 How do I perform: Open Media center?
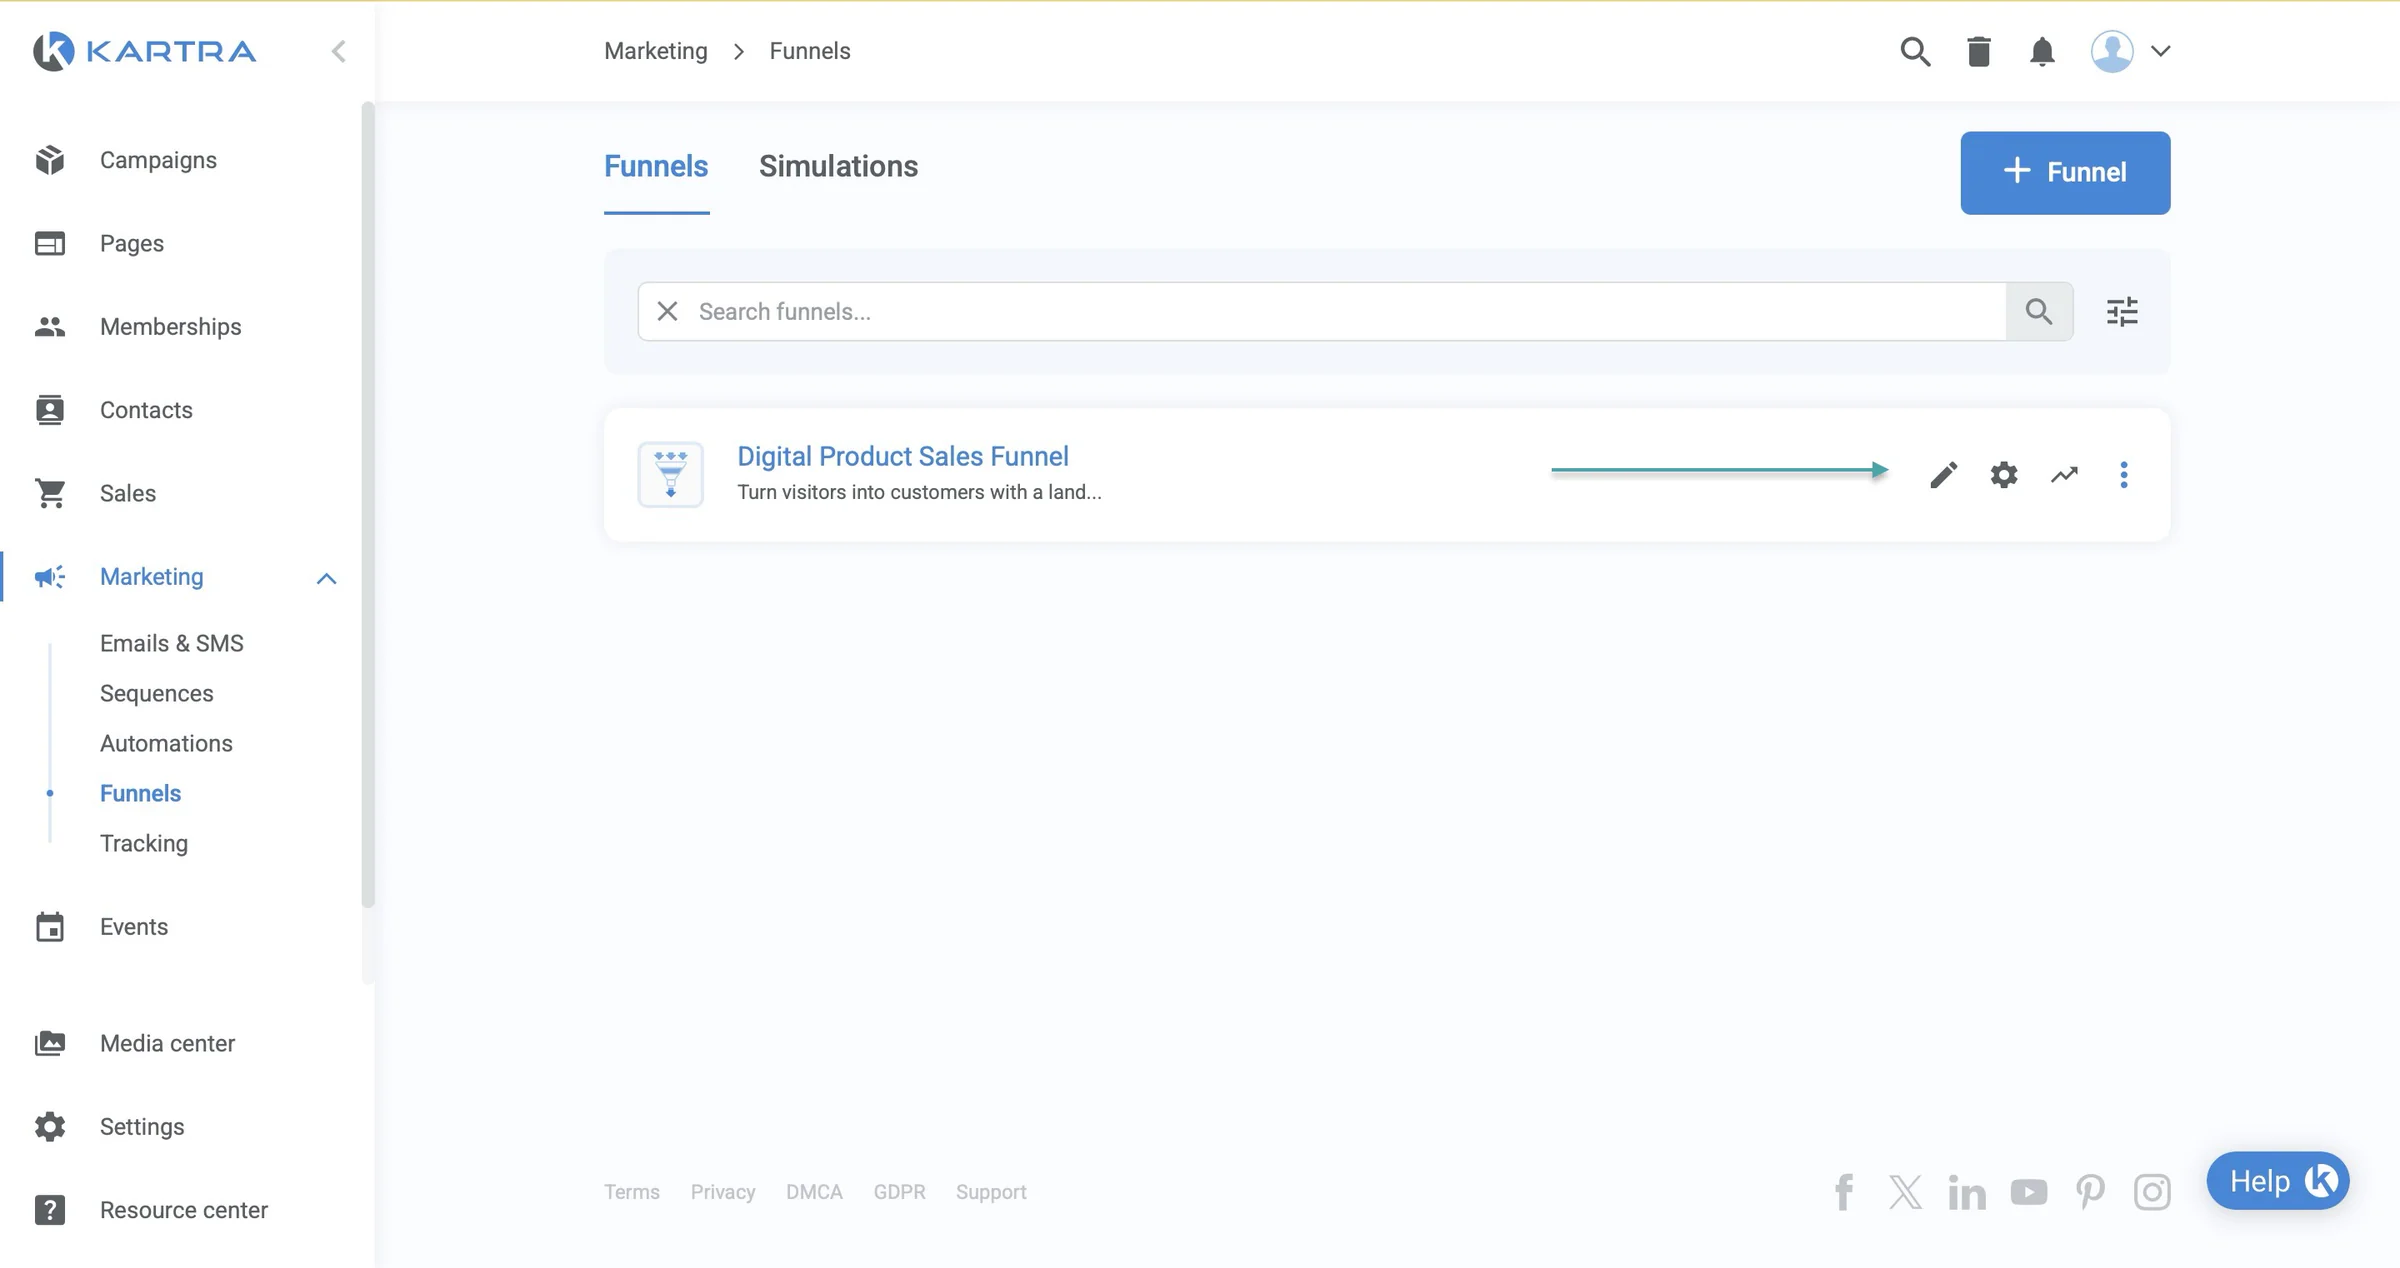click(x=167, y=1043)
